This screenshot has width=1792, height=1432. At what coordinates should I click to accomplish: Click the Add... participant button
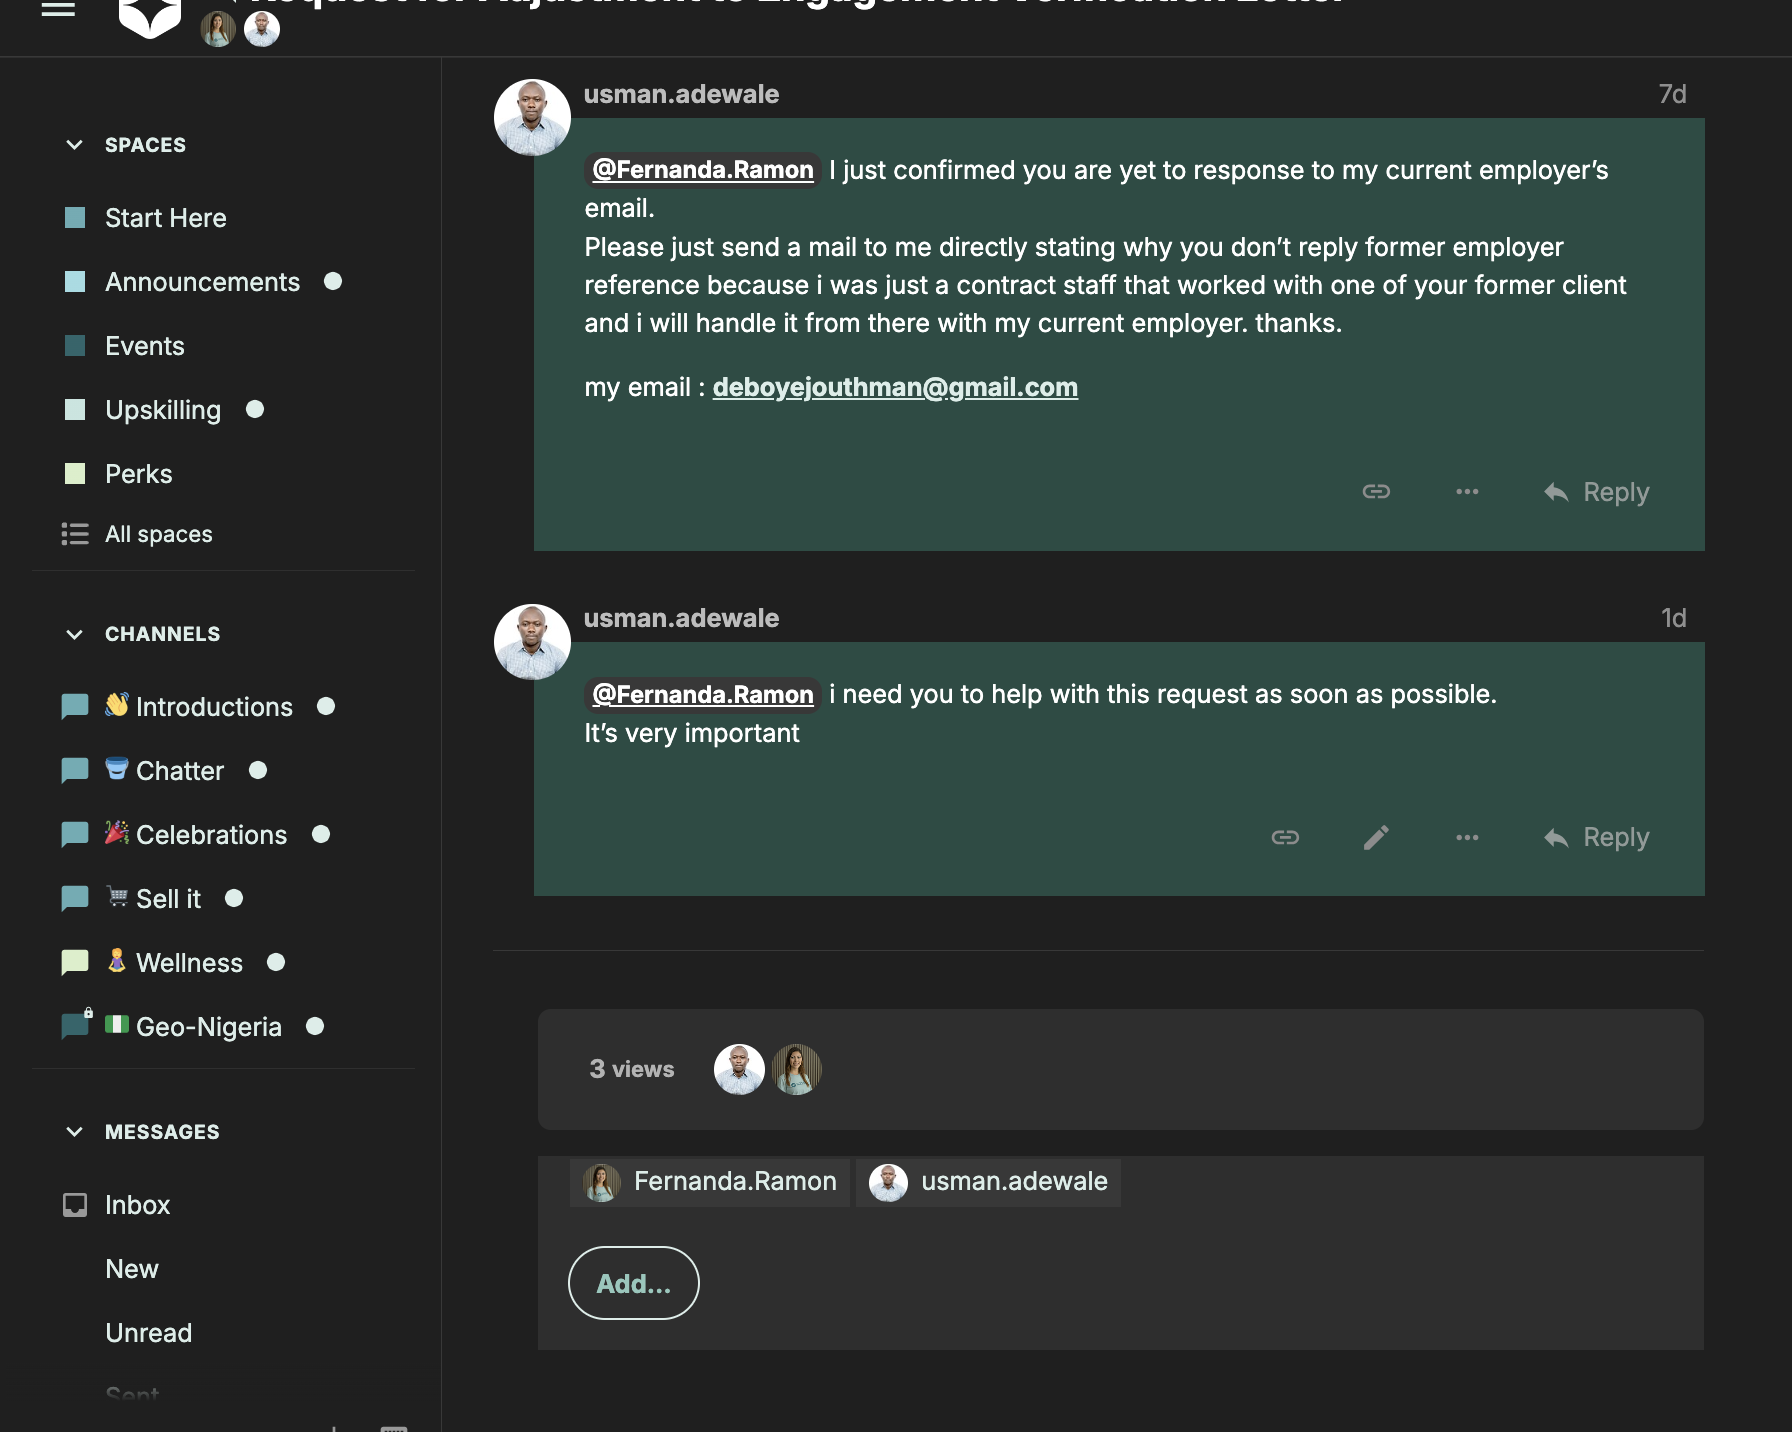(x=633, y=1283)
